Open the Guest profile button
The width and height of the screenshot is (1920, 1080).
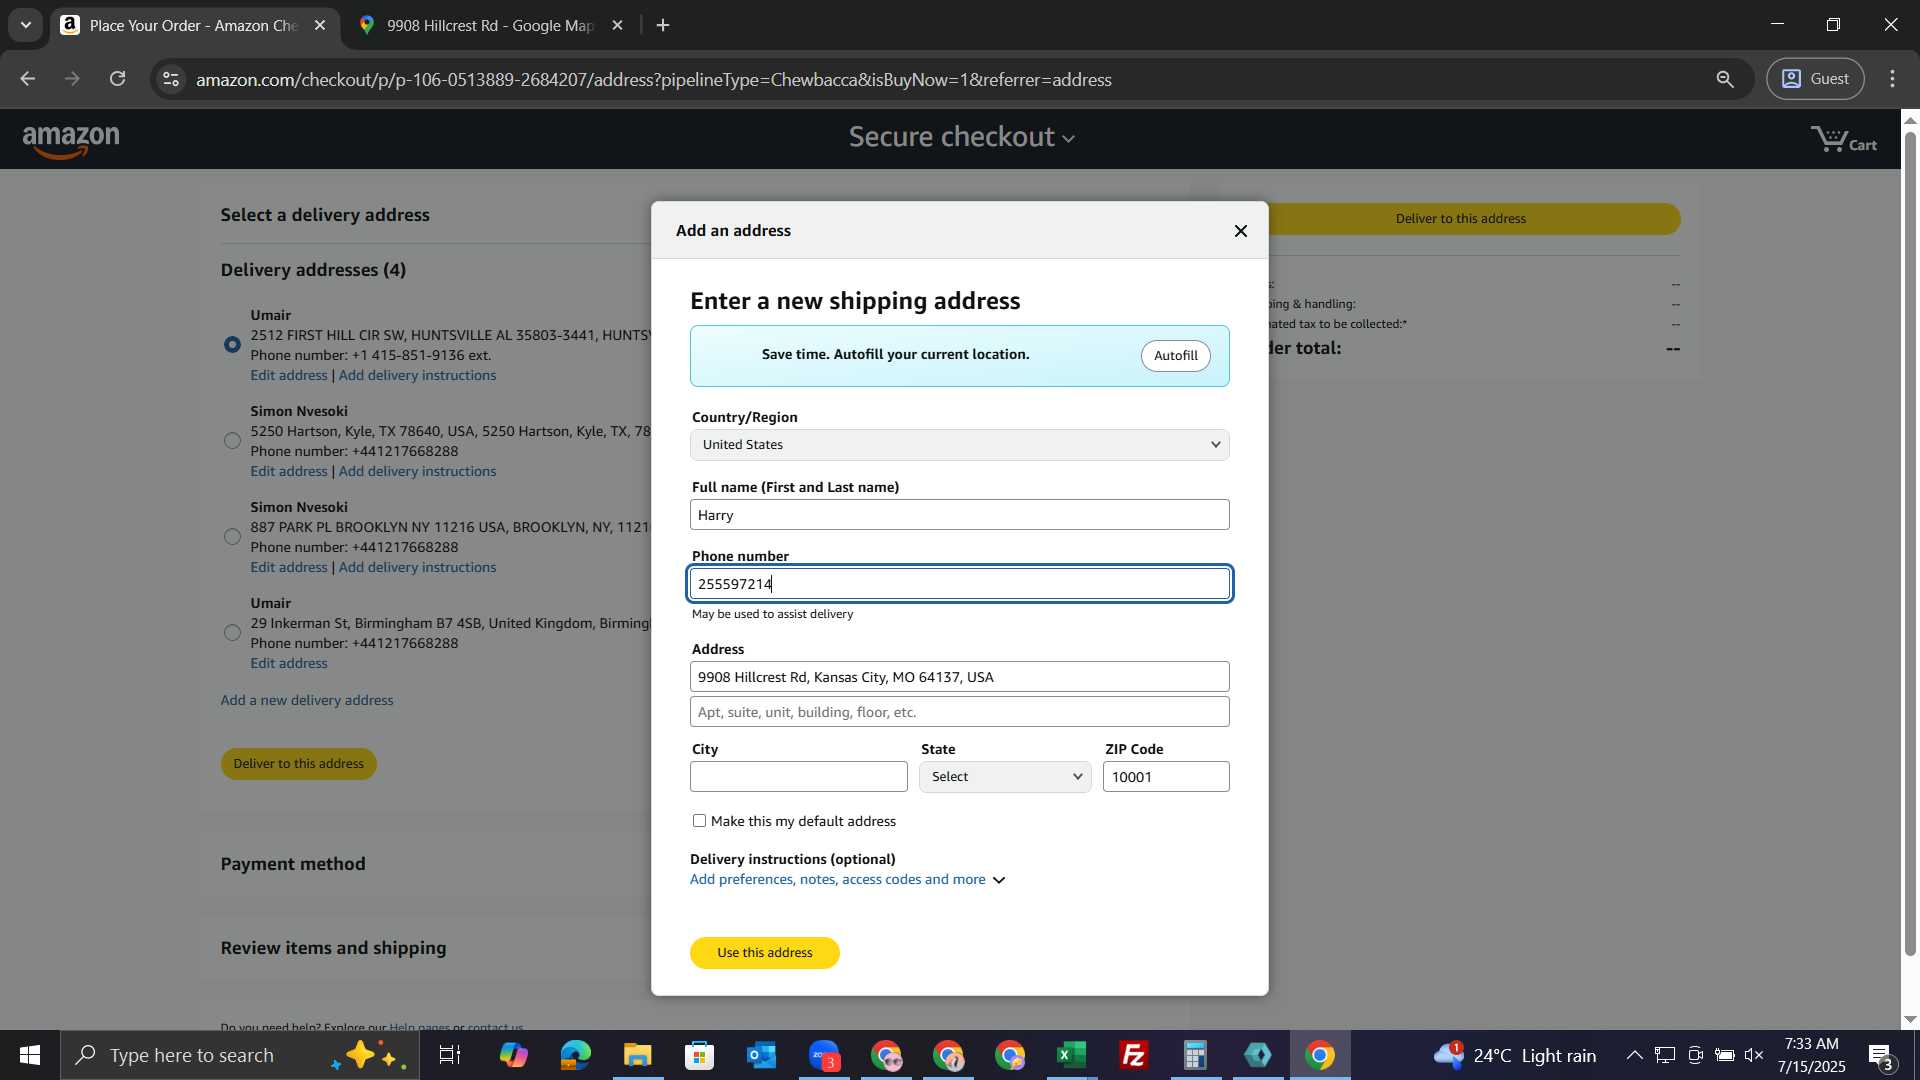pyautogui.click(x=1815, y=79)
